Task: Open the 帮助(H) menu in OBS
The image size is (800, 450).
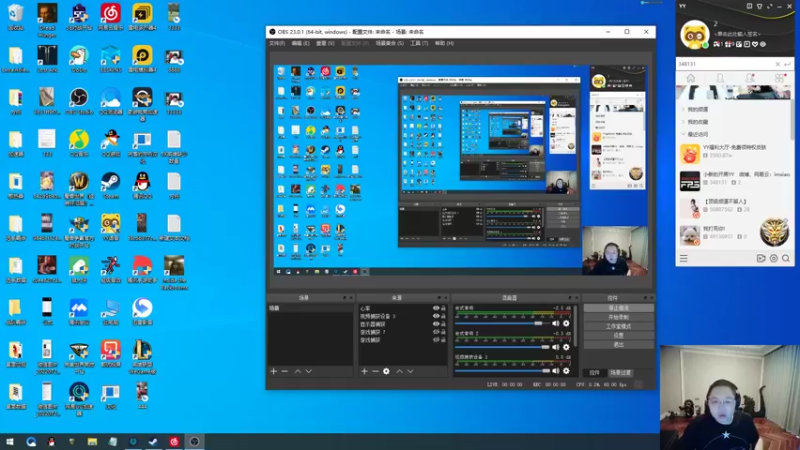Action: [444, 43]
